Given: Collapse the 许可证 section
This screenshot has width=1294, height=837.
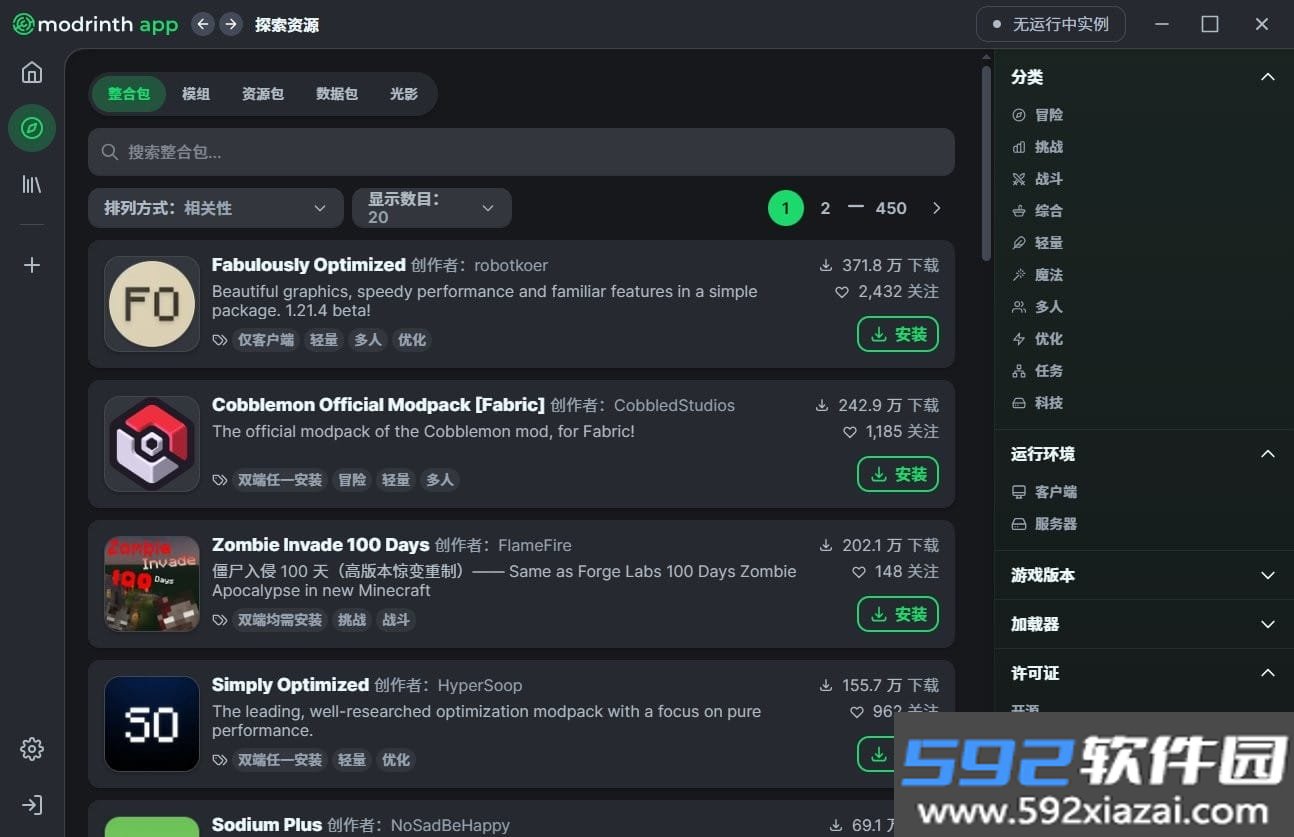Looking at the screenshot, I should (1268, 673).
